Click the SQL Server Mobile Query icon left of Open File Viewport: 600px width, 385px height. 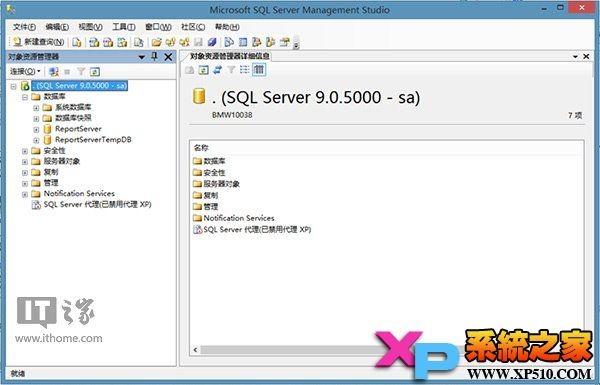coord(138,42)
